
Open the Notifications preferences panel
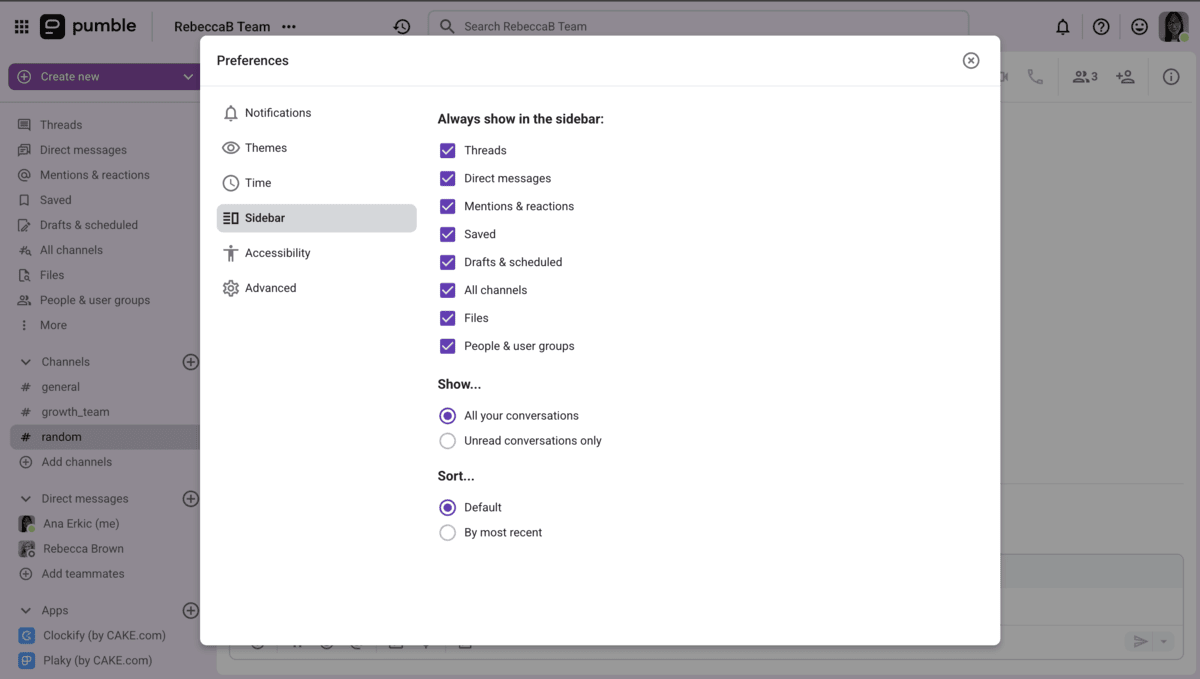coord(277,113)
